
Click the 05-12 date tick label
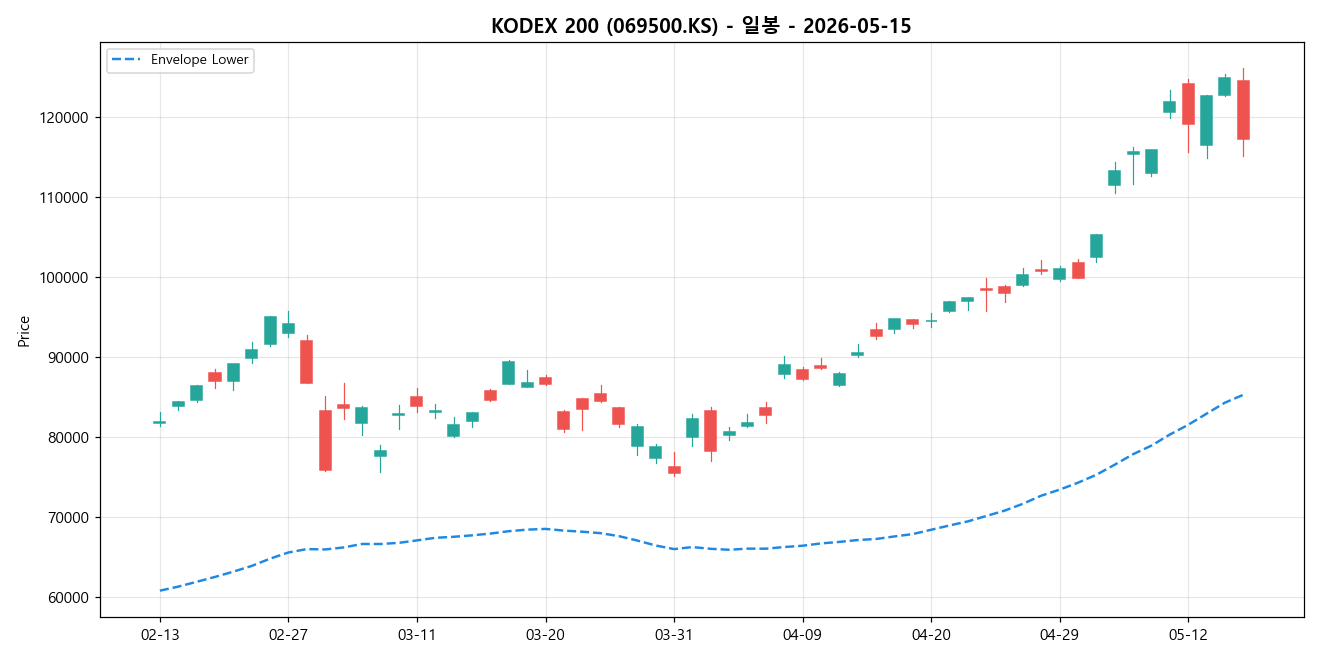pyautogui.click(x=1188, y=635)
